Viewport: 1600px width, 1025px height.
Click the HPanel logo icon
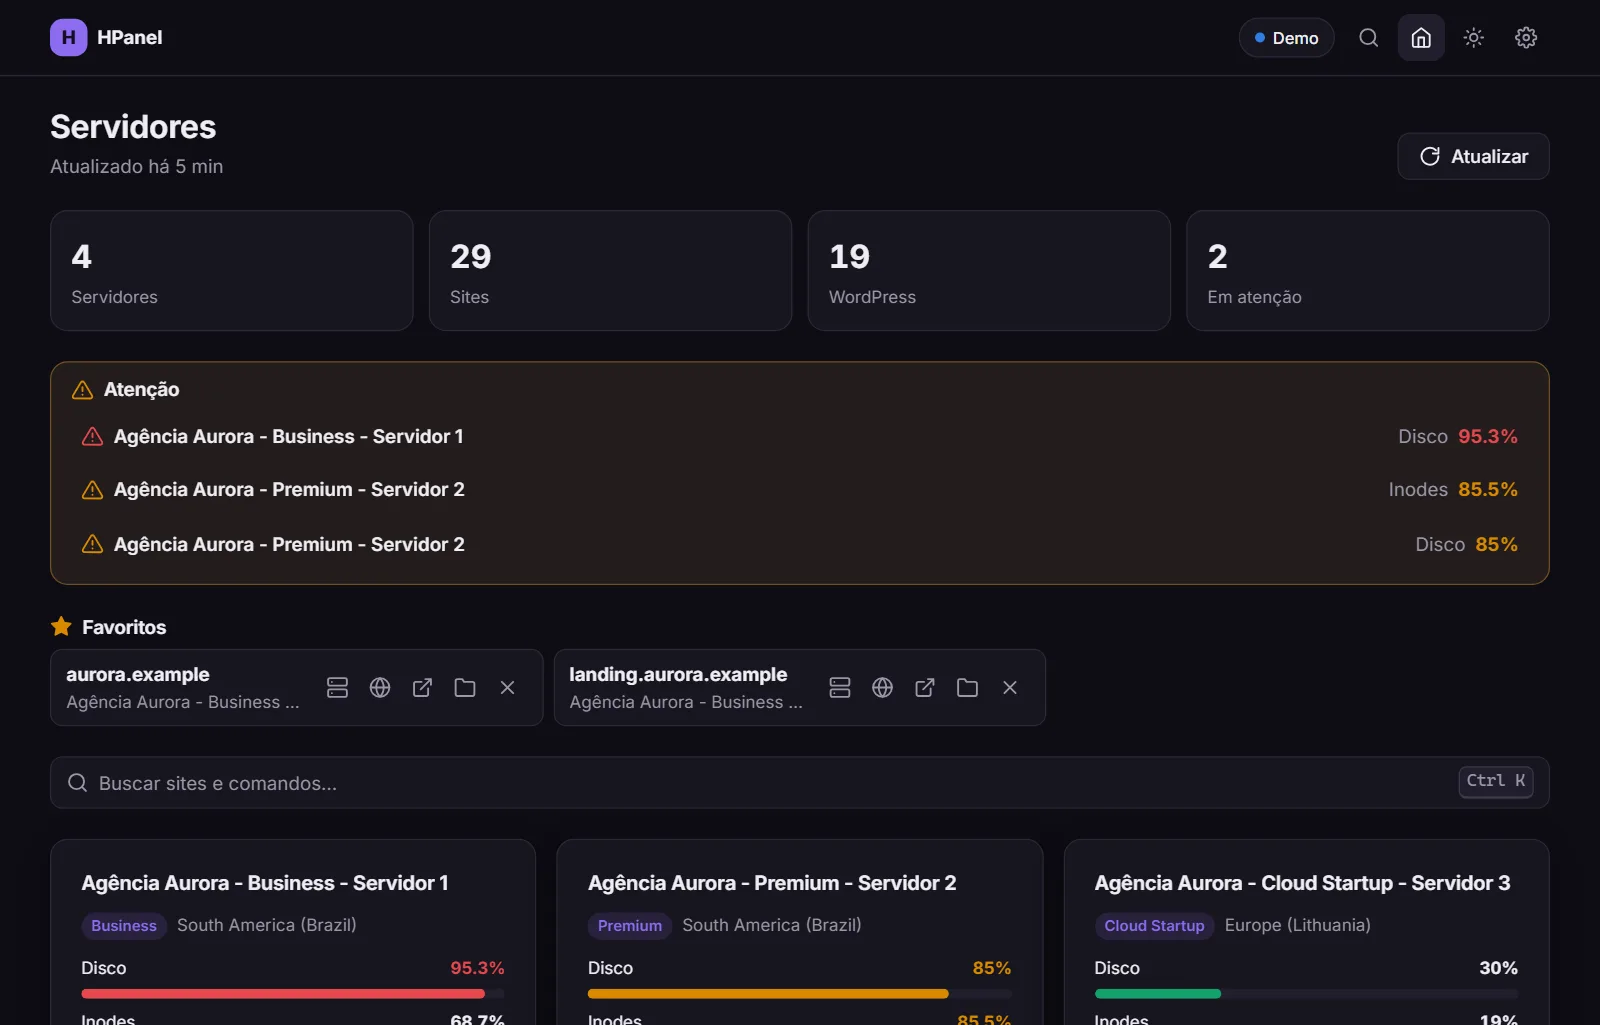coord(68,37)
